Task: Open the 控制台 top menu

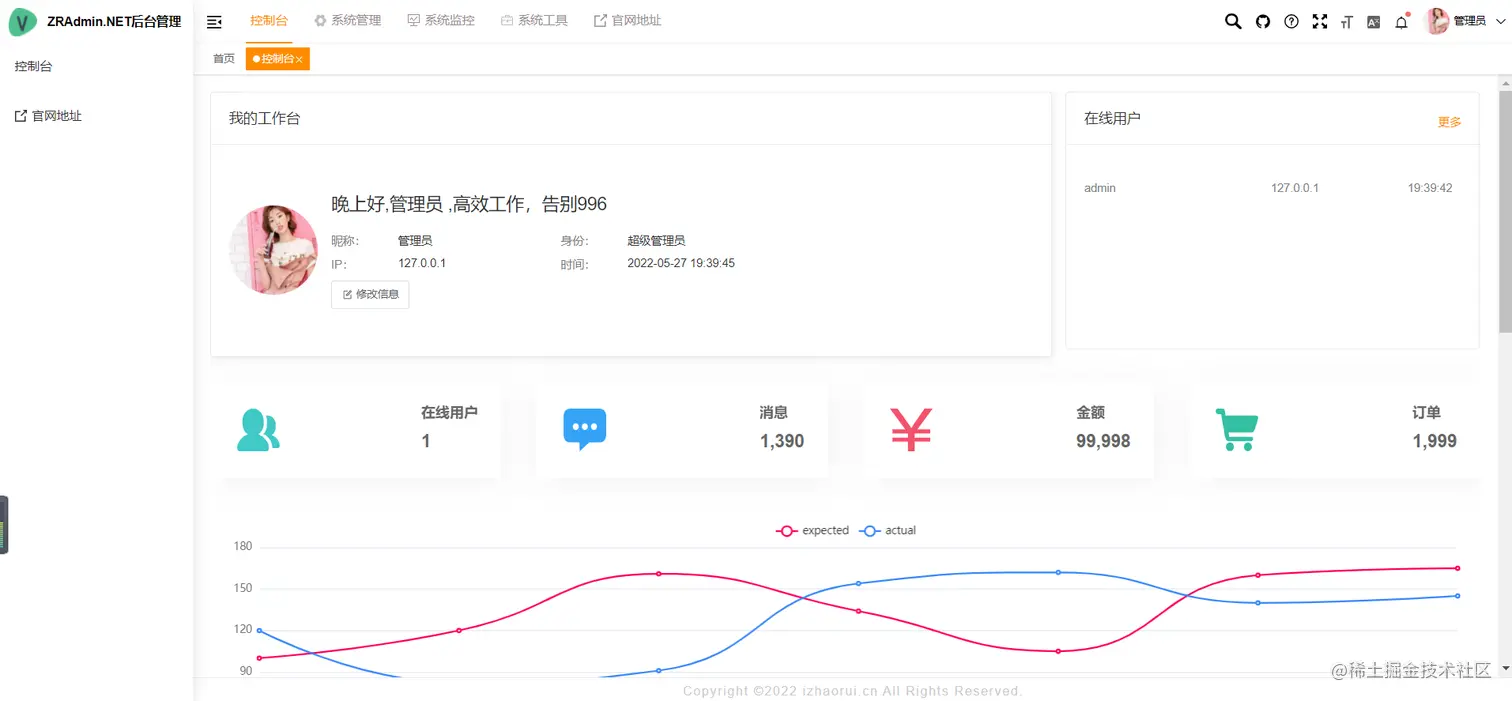Action: tap(269, 20)
